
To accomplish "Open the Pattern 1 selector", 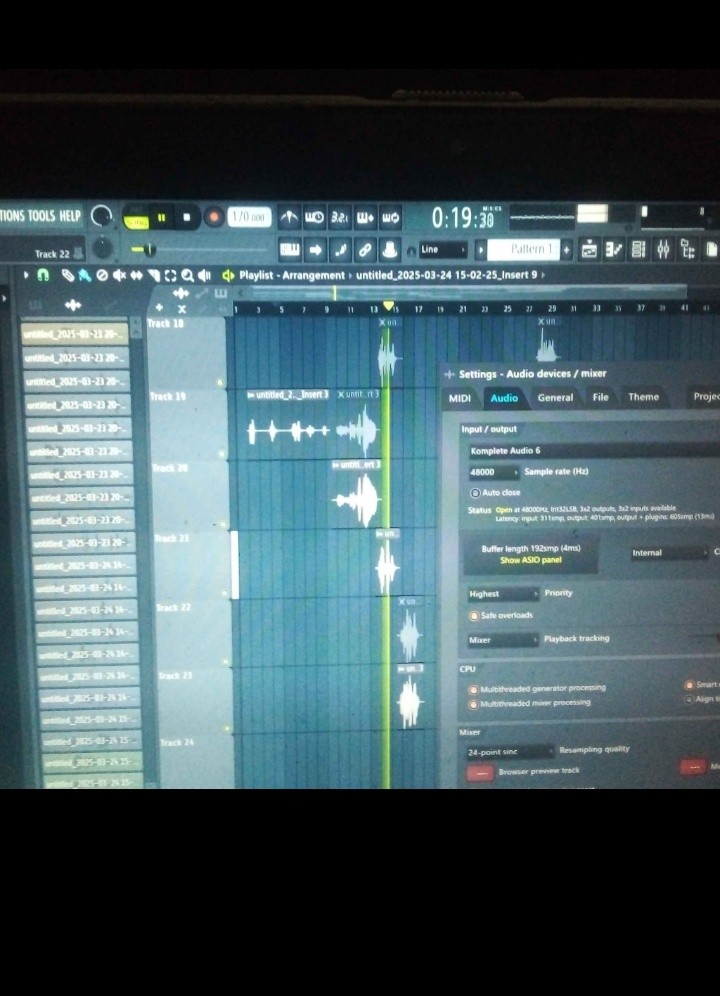I will click(524, 249).
